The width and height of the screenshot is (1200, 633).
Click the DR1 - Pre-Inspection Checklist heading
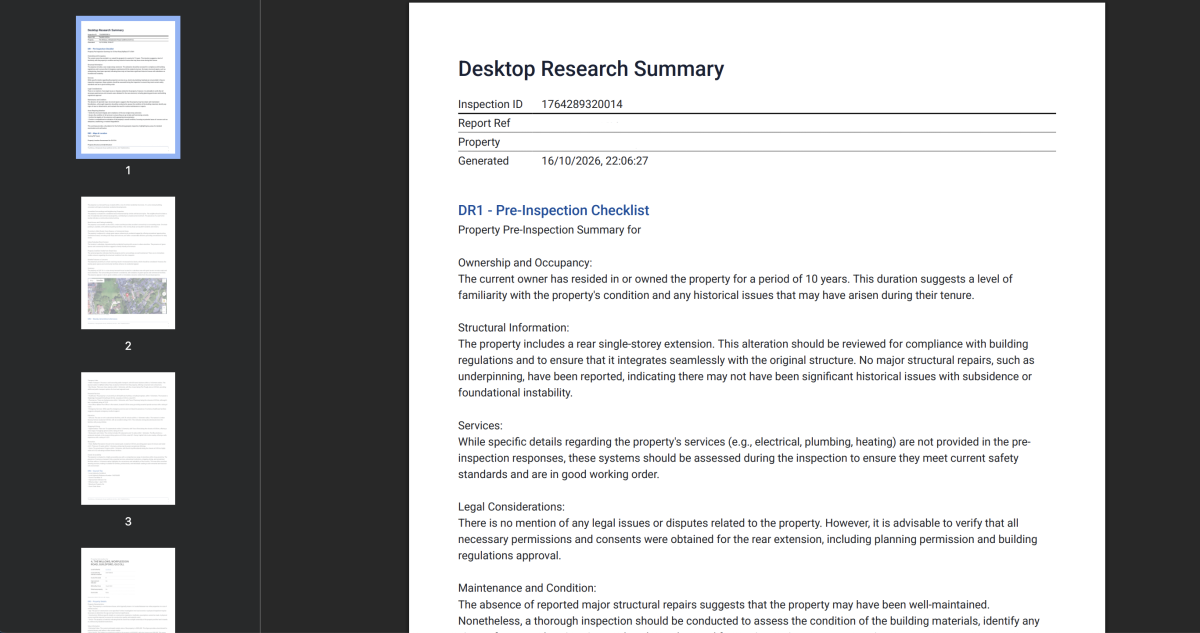(x=554, y=210)
